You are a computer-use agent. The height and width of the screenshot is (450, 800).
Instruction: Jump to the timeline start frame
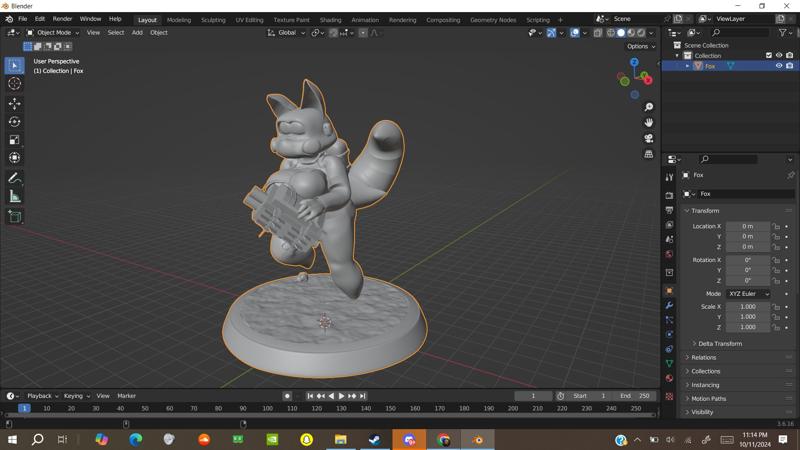(x=310, y=396)
